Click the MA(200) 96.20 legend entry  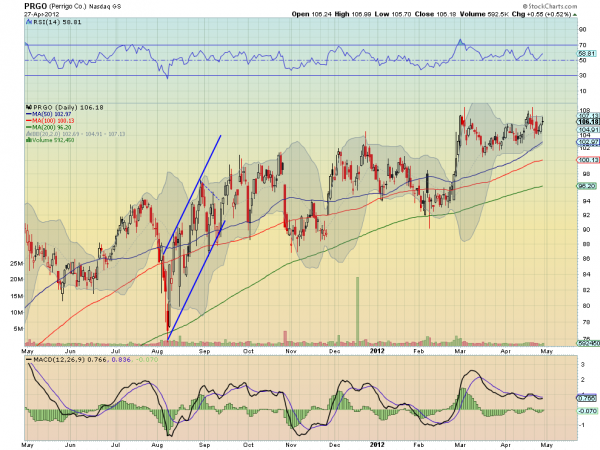click(48, 127)
